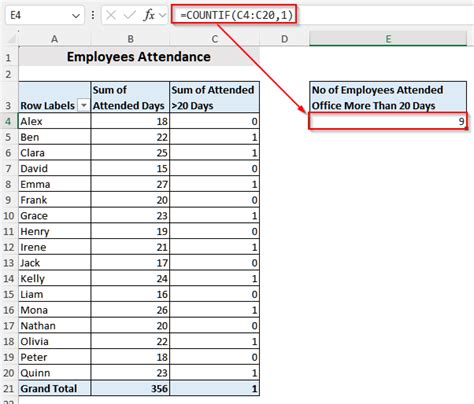Select cell E4 showing result 9

click(x=388, y=121)
